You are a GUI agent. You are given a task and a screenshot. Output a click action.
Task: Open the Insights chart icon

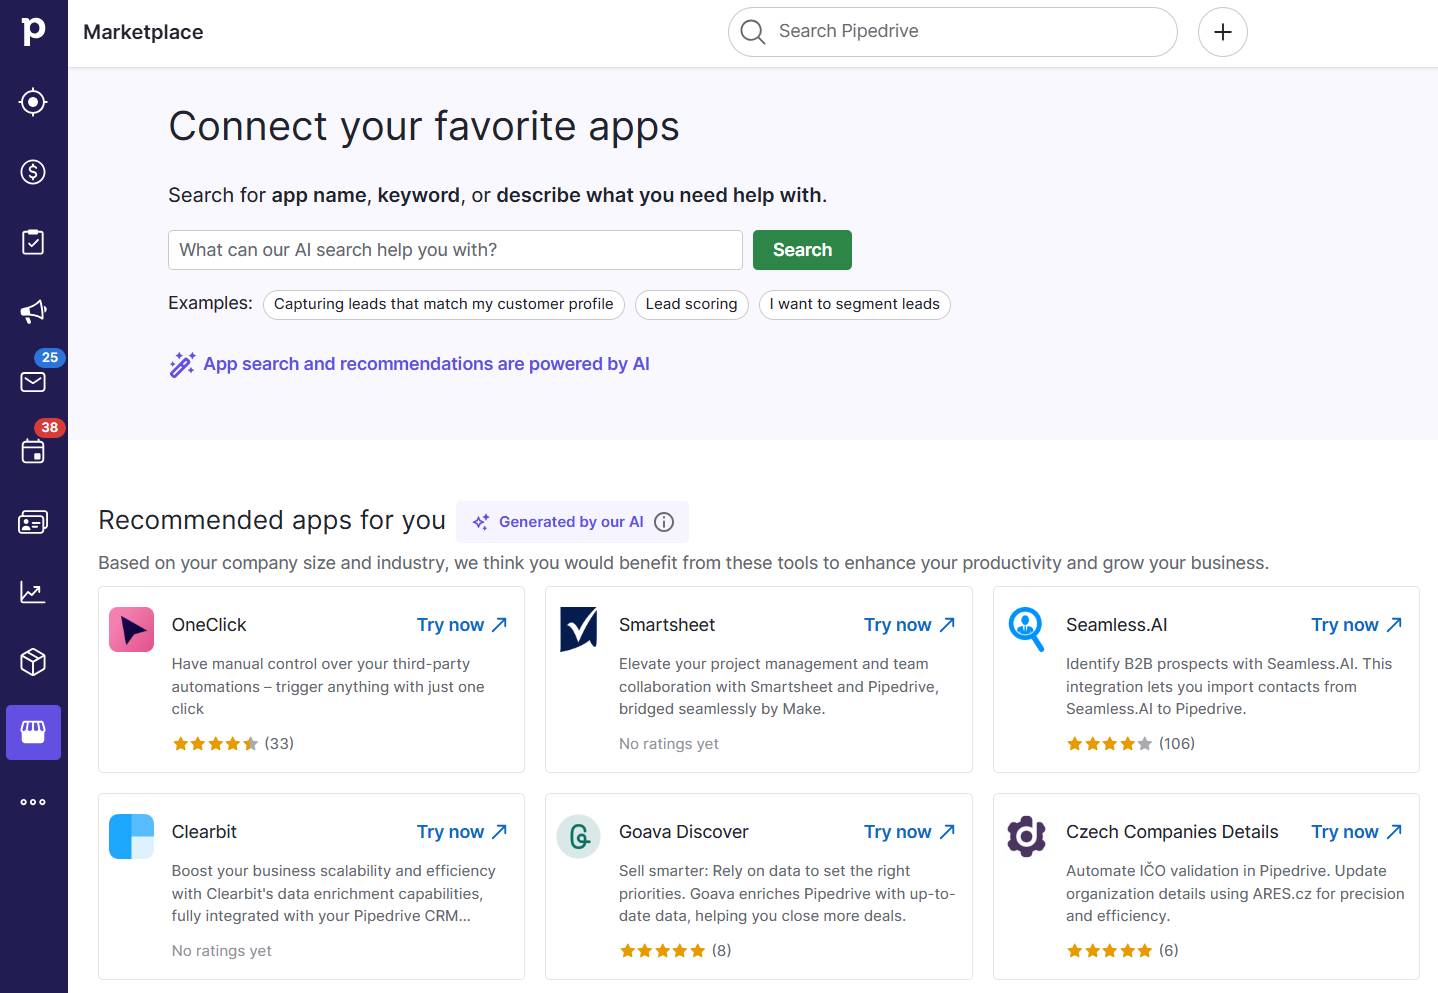tap(33, 591)
